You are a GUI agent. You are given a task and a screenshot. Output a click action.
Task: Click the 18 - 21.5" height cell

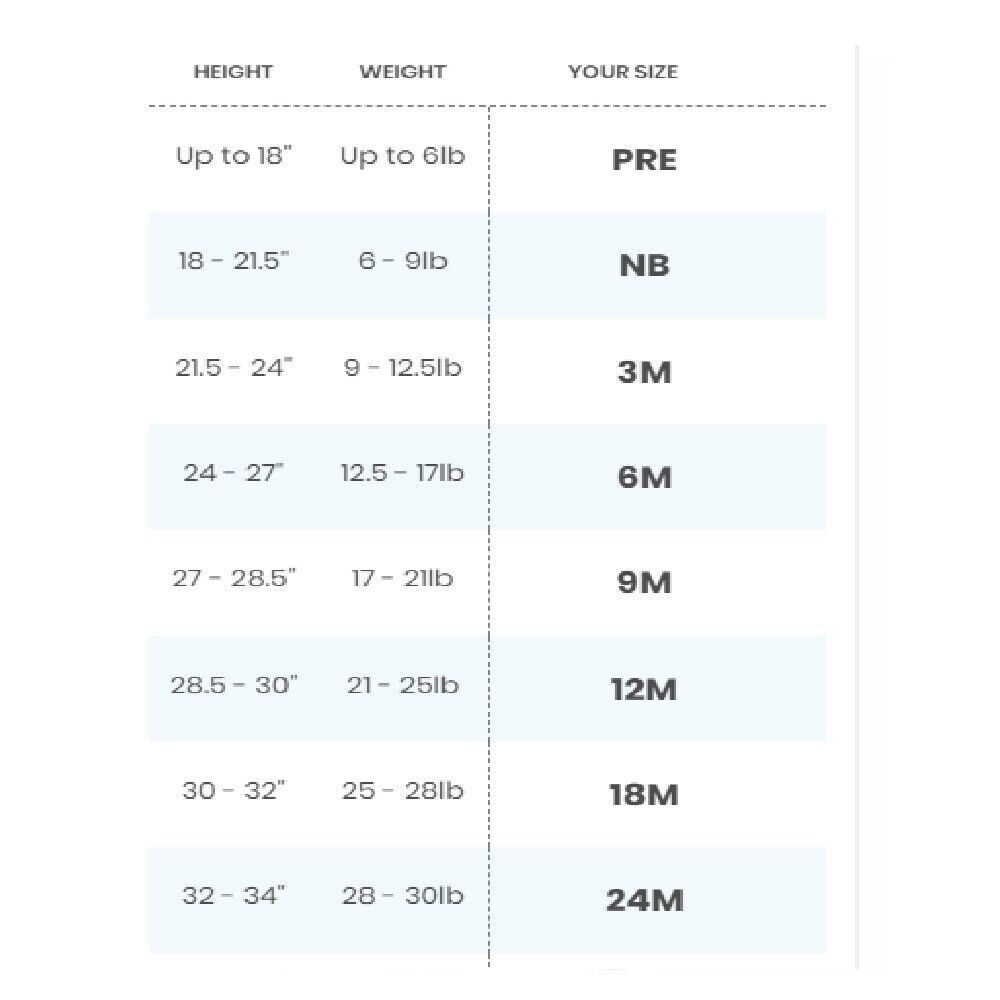(233, 260)
